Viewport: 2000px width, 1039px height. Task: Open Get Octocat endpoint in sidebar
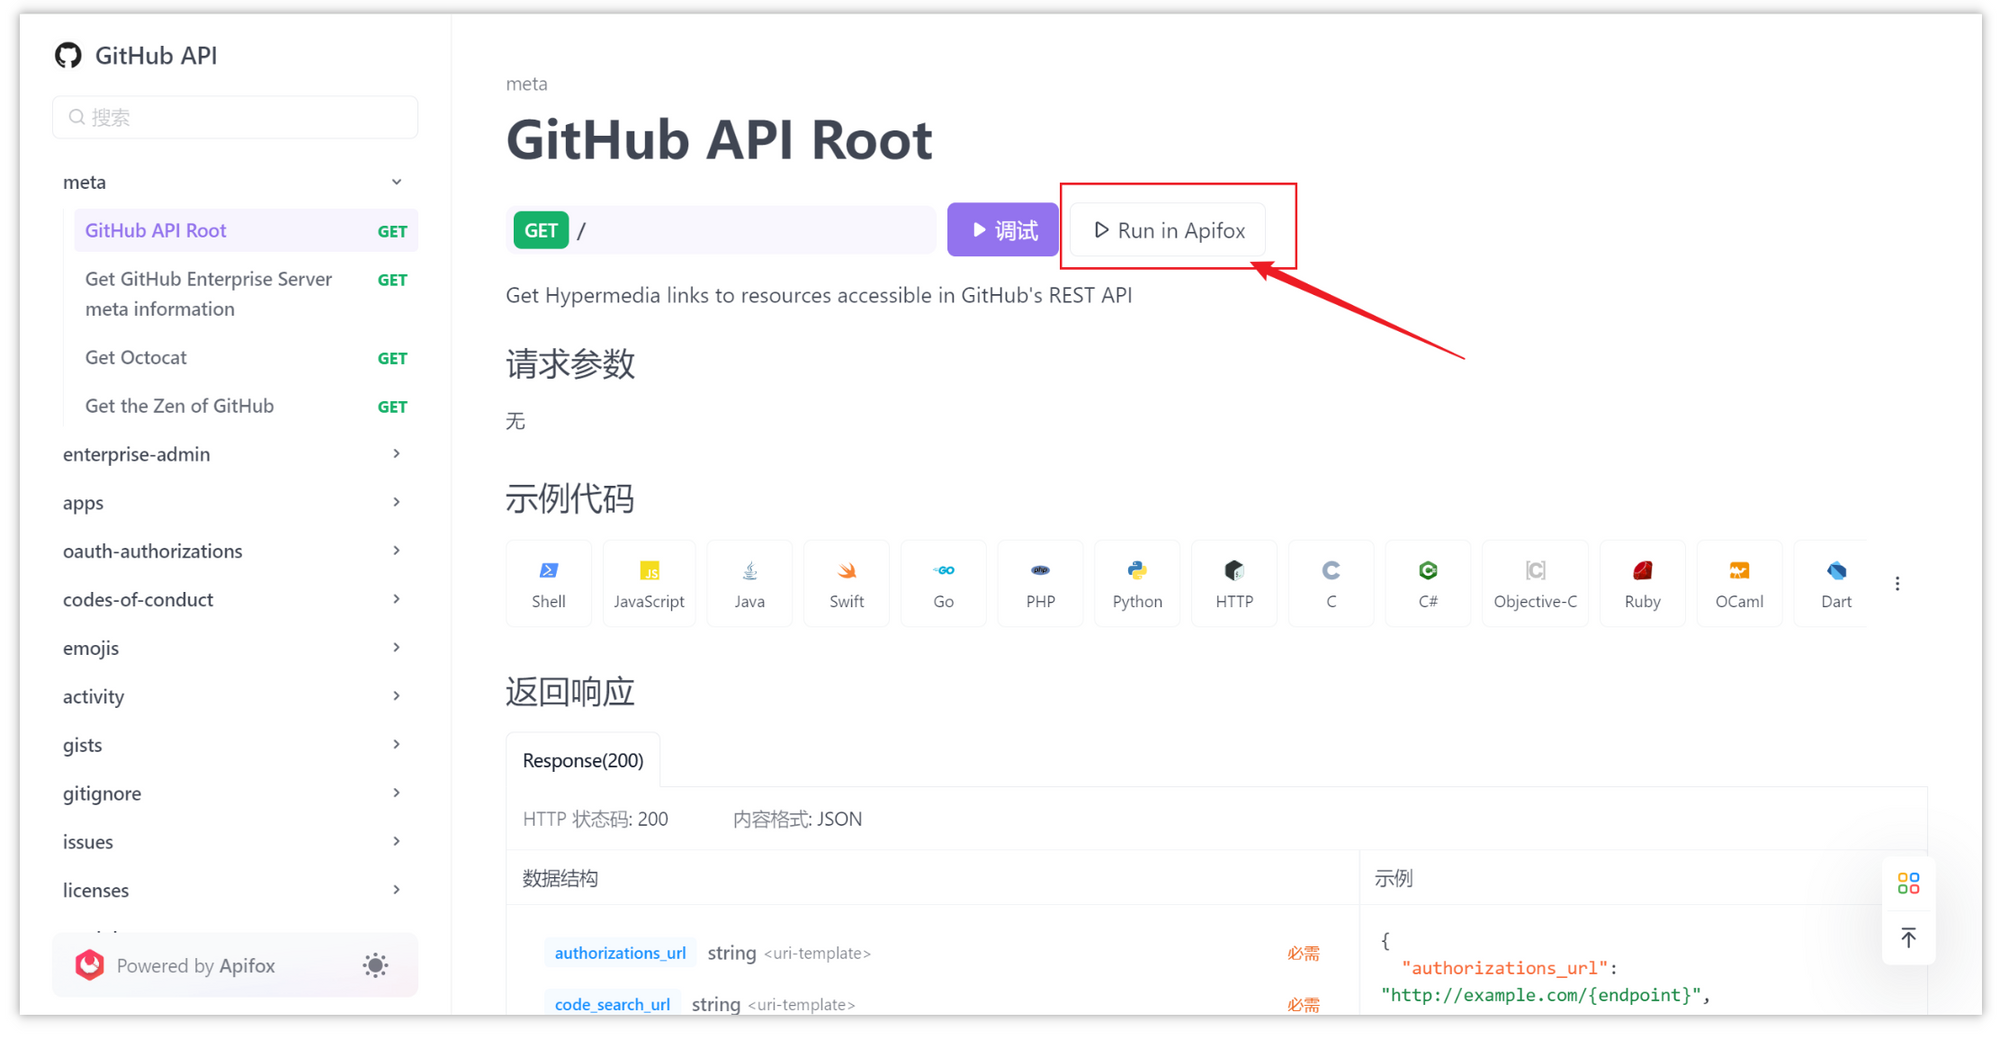(x=246, y=357)
